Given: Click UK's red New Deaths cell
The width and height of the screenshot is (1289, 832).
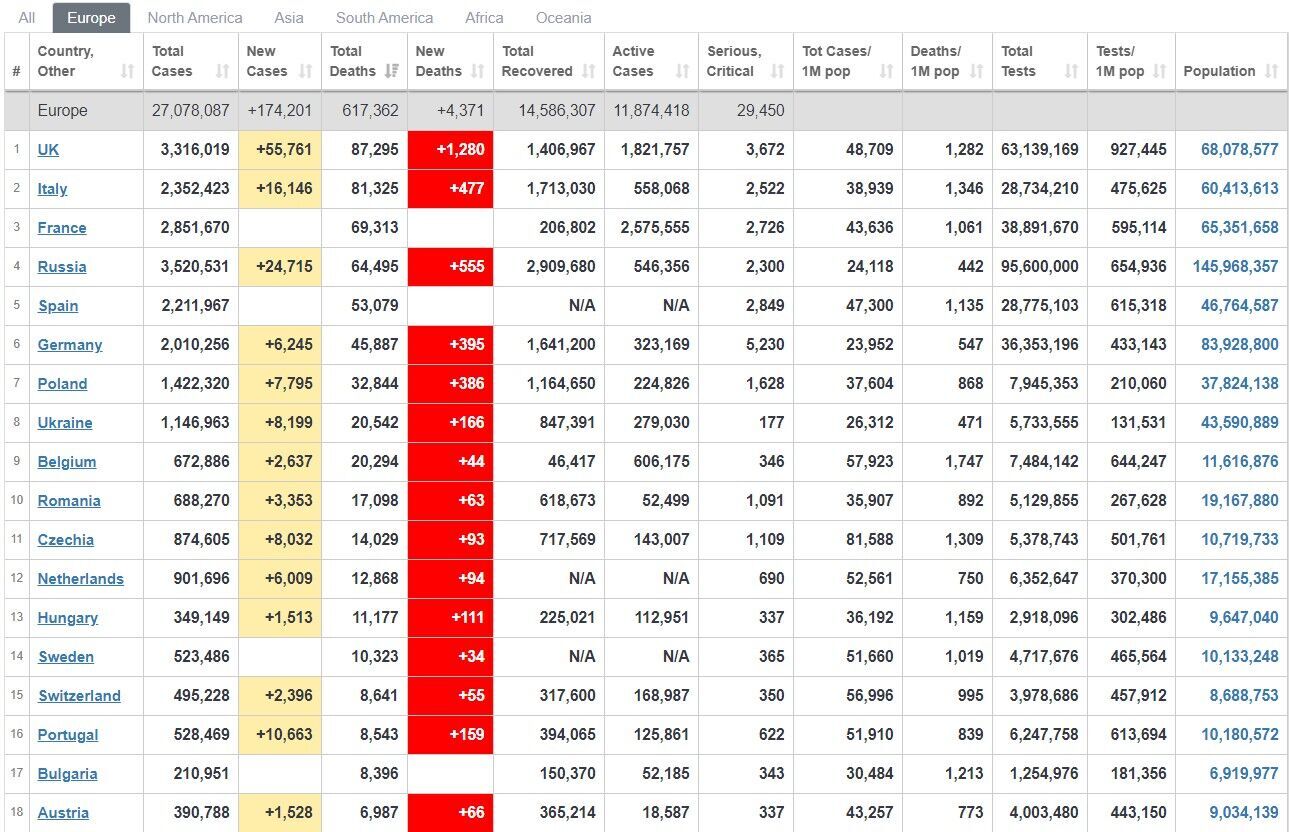Looking at the screenshot, I should (451, 150).
